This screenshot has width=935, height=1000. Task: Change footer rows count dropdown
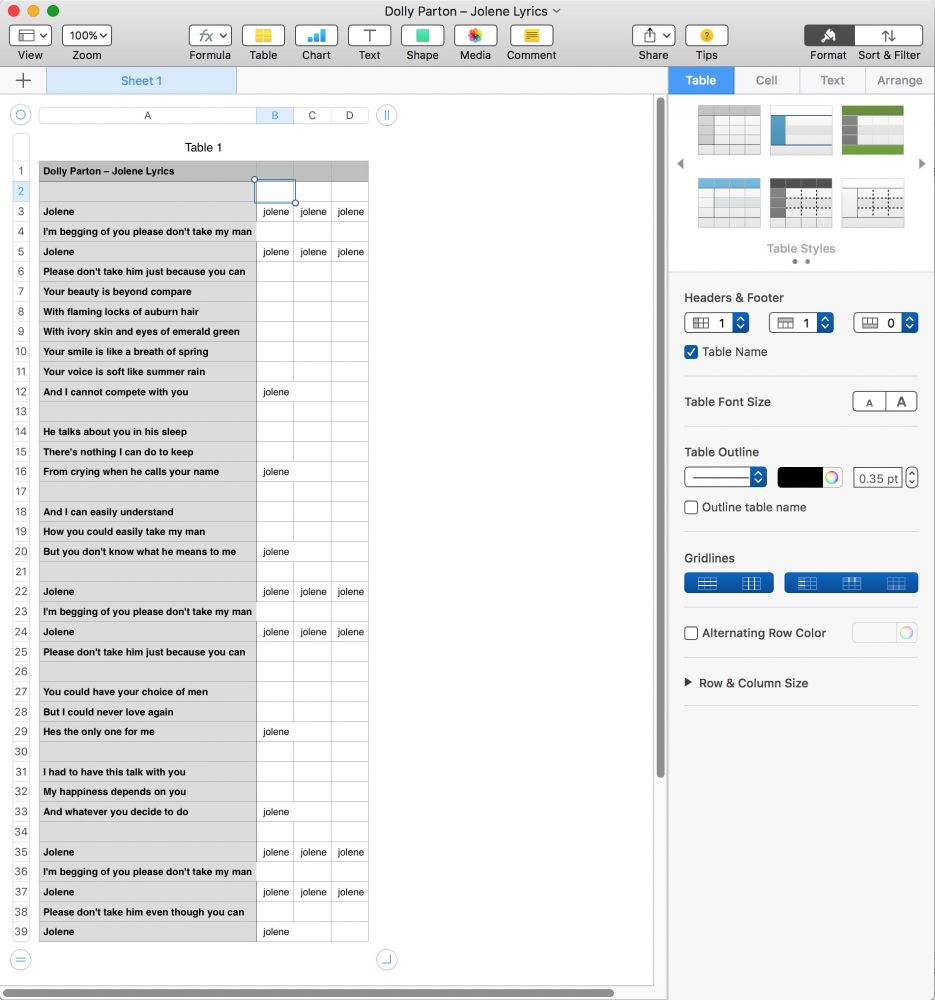click(885, 323)
